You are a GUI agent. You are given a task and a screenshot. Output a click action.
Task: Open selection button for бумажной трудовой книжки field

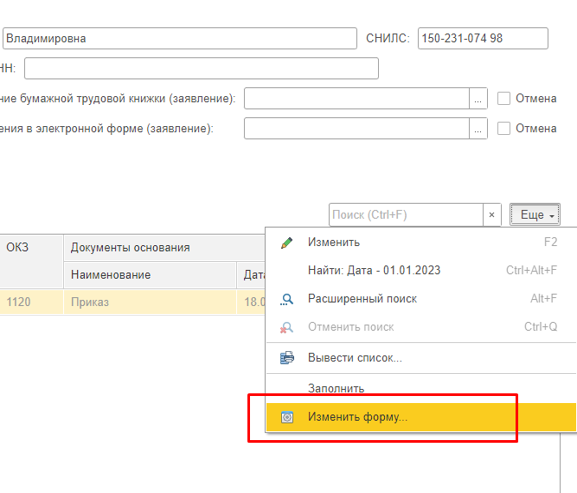(x=478, y=98)
